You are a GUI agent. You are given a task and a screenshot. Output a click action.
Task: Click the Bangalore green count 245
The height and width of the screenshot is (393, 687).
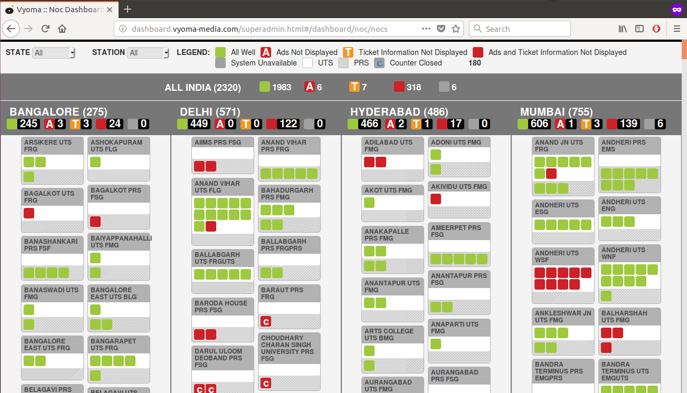point(28,124)
